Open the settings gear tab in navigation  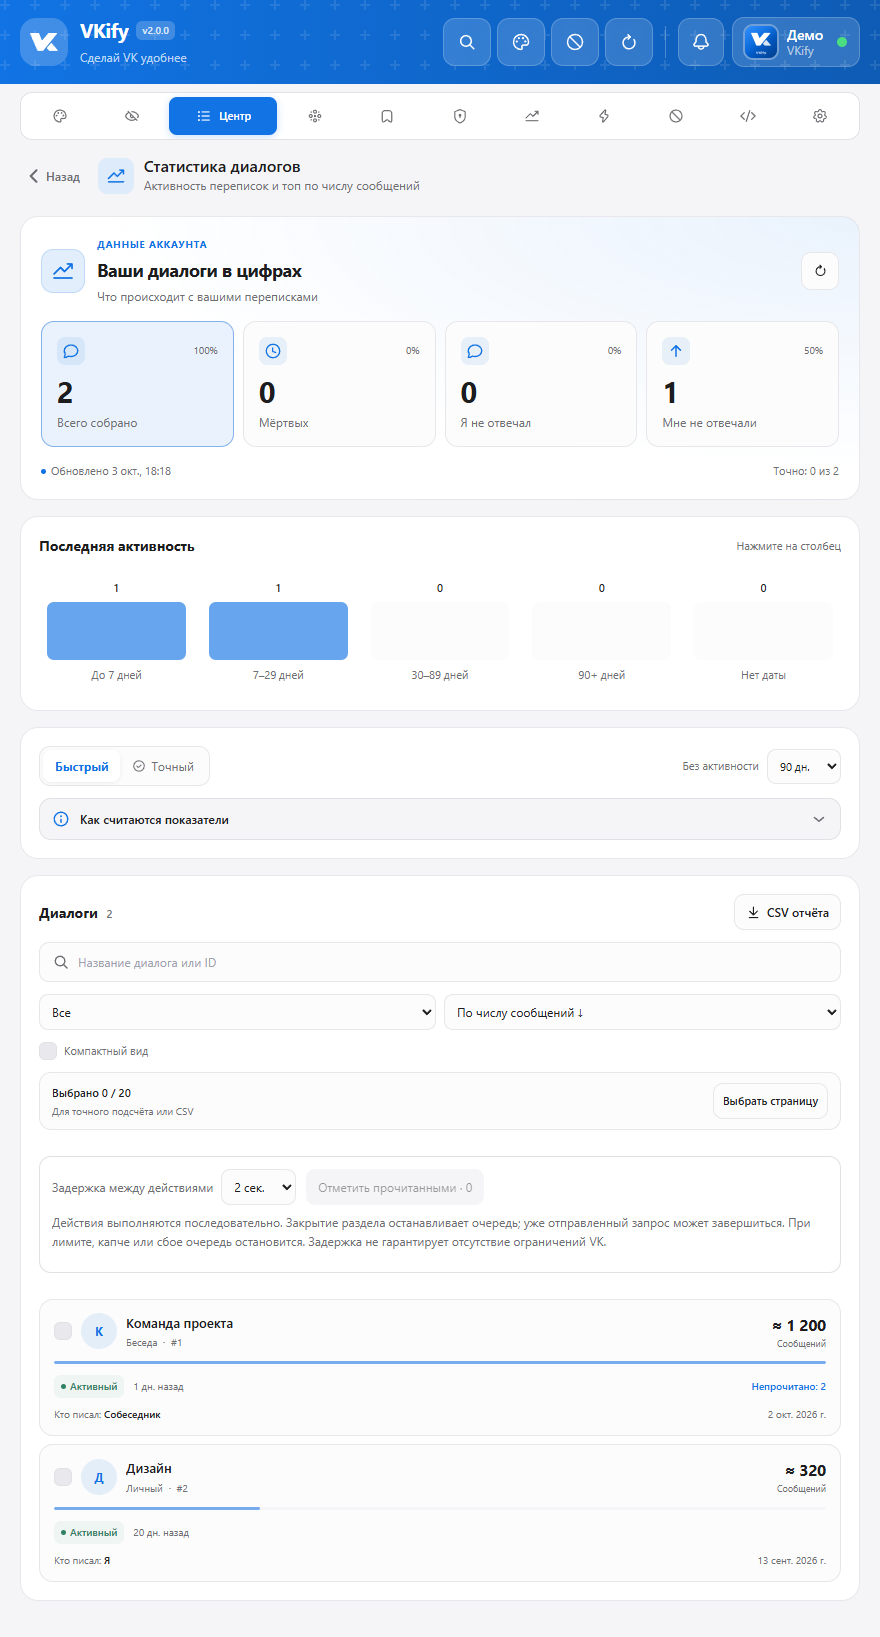click(x=820, y=116)
